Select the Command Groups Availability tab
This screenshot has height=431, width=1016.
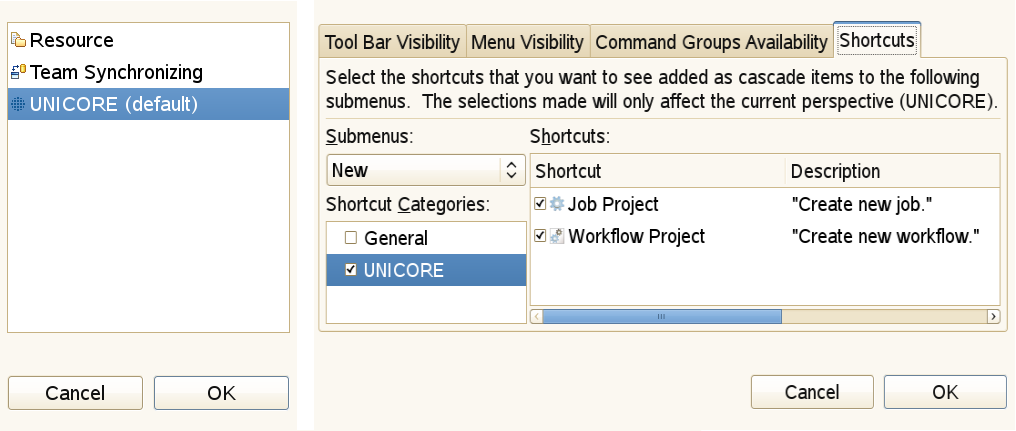click(711, 43)
